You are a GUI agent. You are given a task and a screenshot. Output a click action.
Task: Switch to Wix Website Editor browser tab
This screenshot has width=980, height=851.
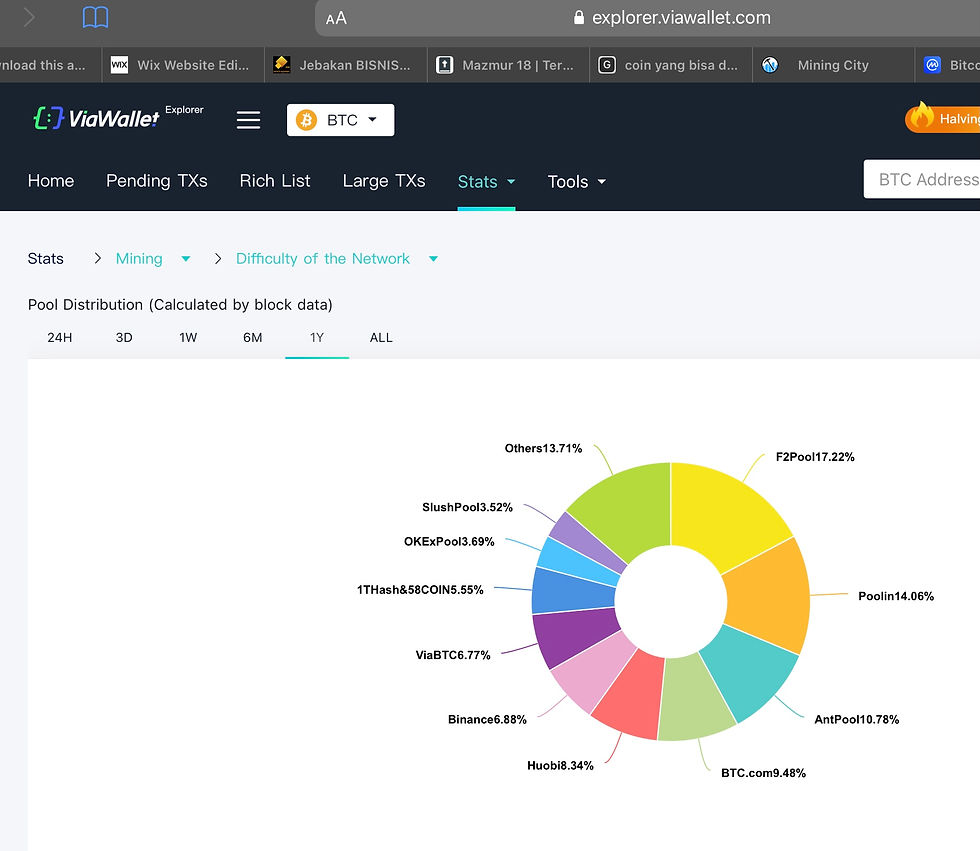[183, 65]
